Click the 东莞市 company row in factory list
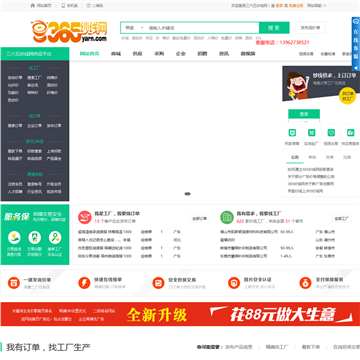The image size is (360, 360). [x=277, y=256]
